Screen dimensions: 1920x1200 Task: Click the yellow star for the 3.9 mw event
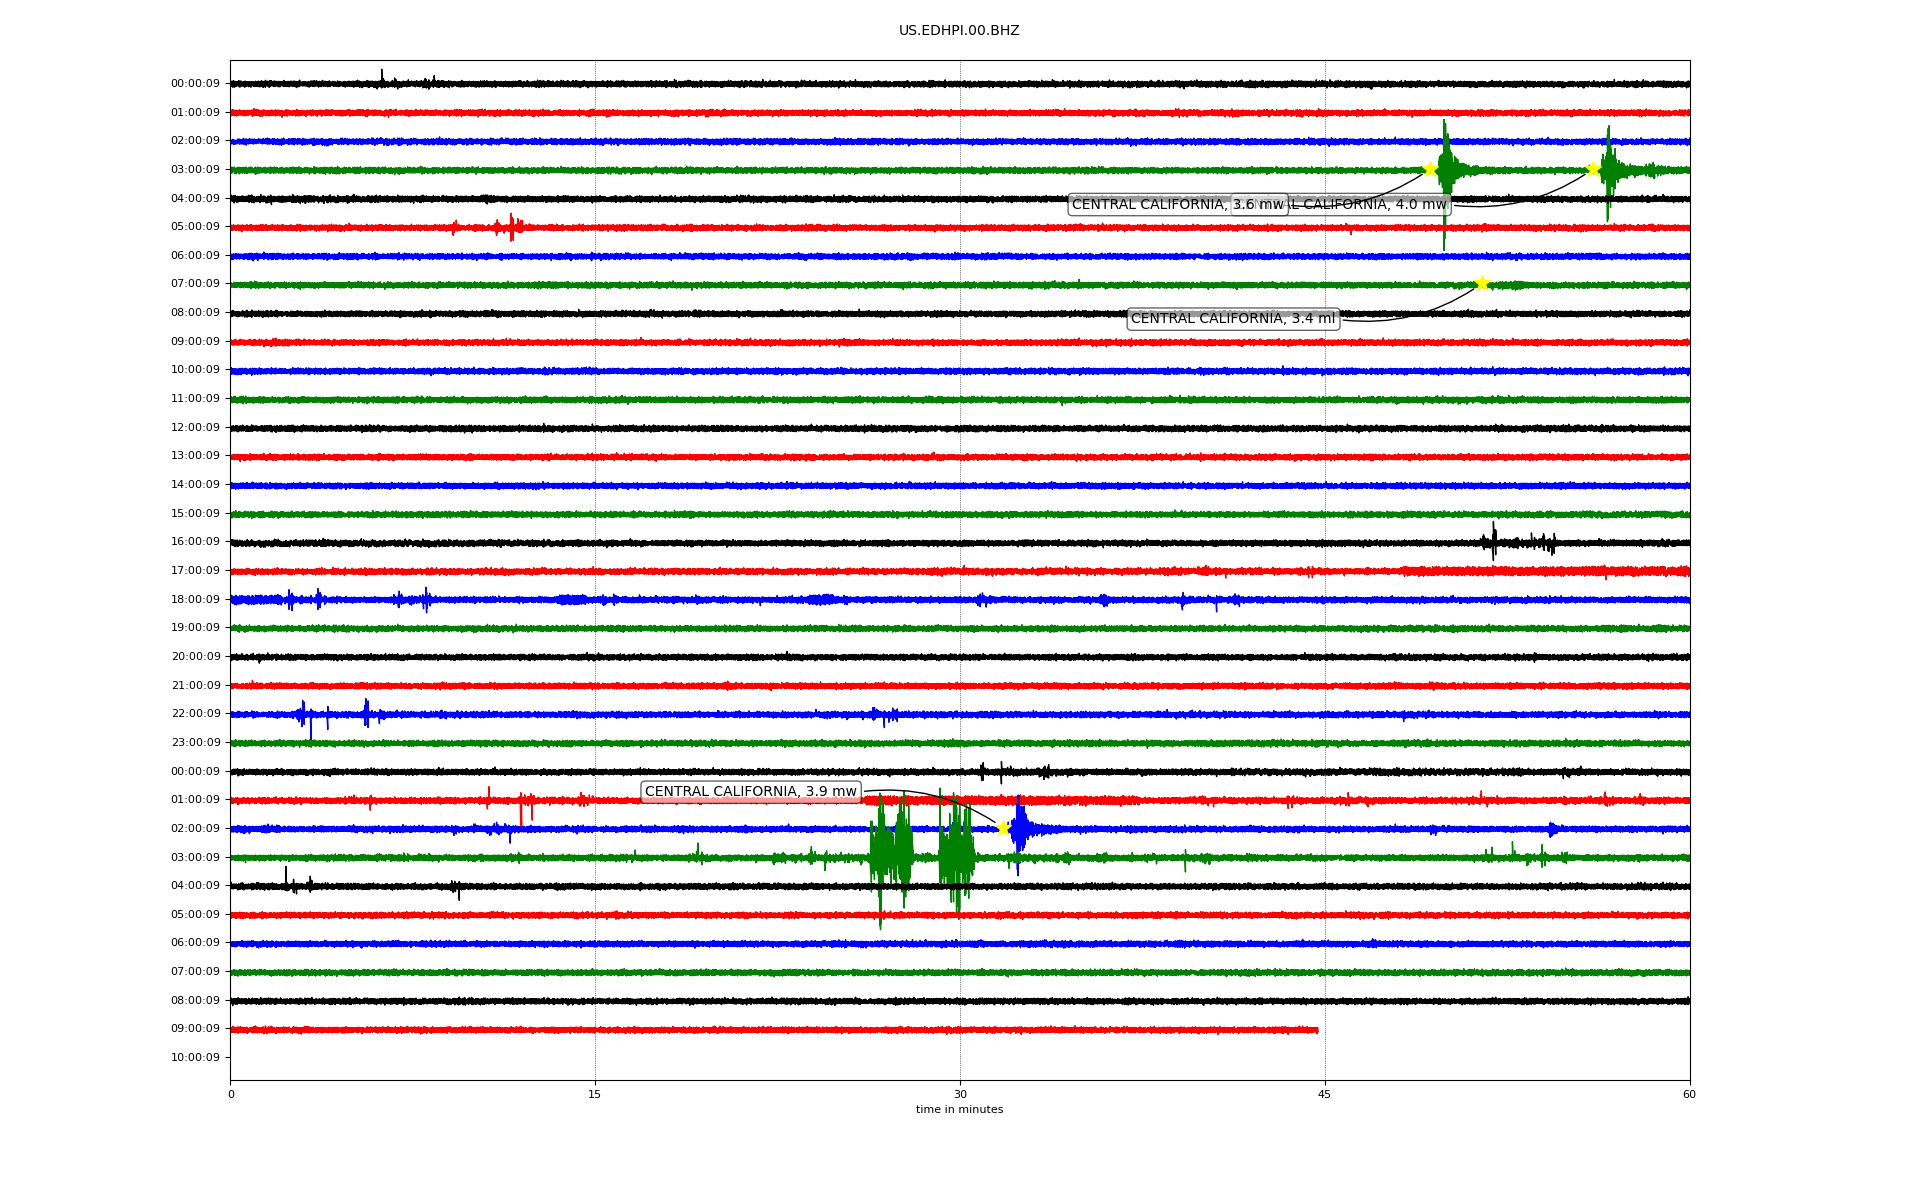point(1003,828)
